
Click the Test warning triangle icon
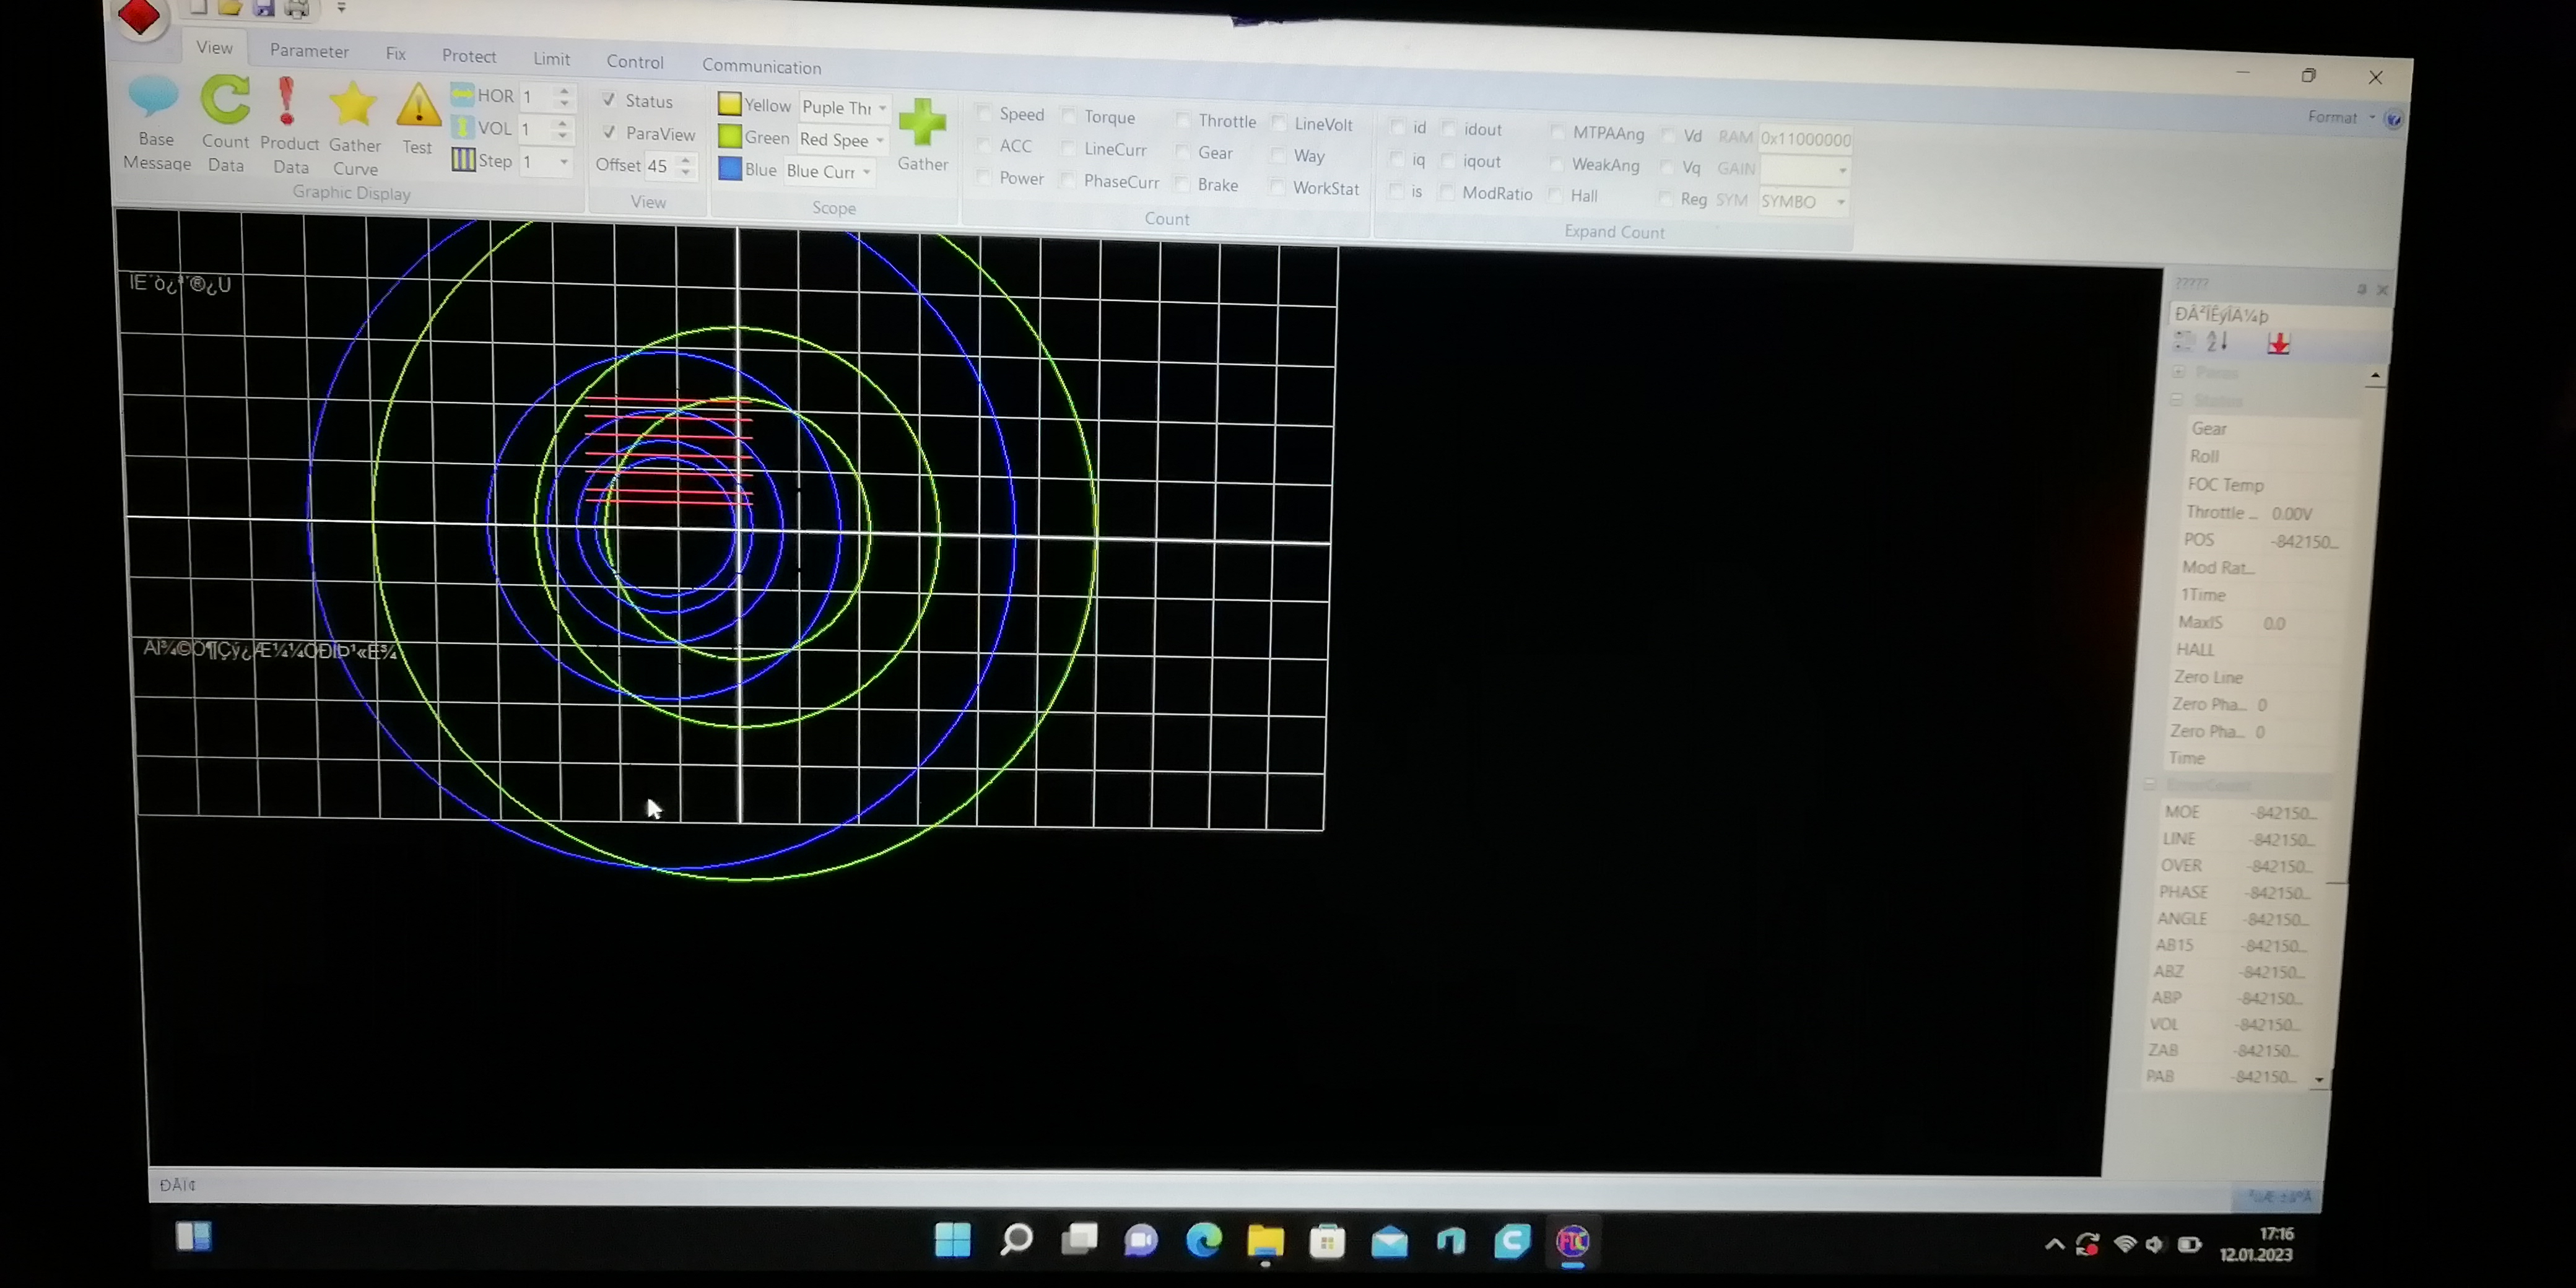(418, 106)
